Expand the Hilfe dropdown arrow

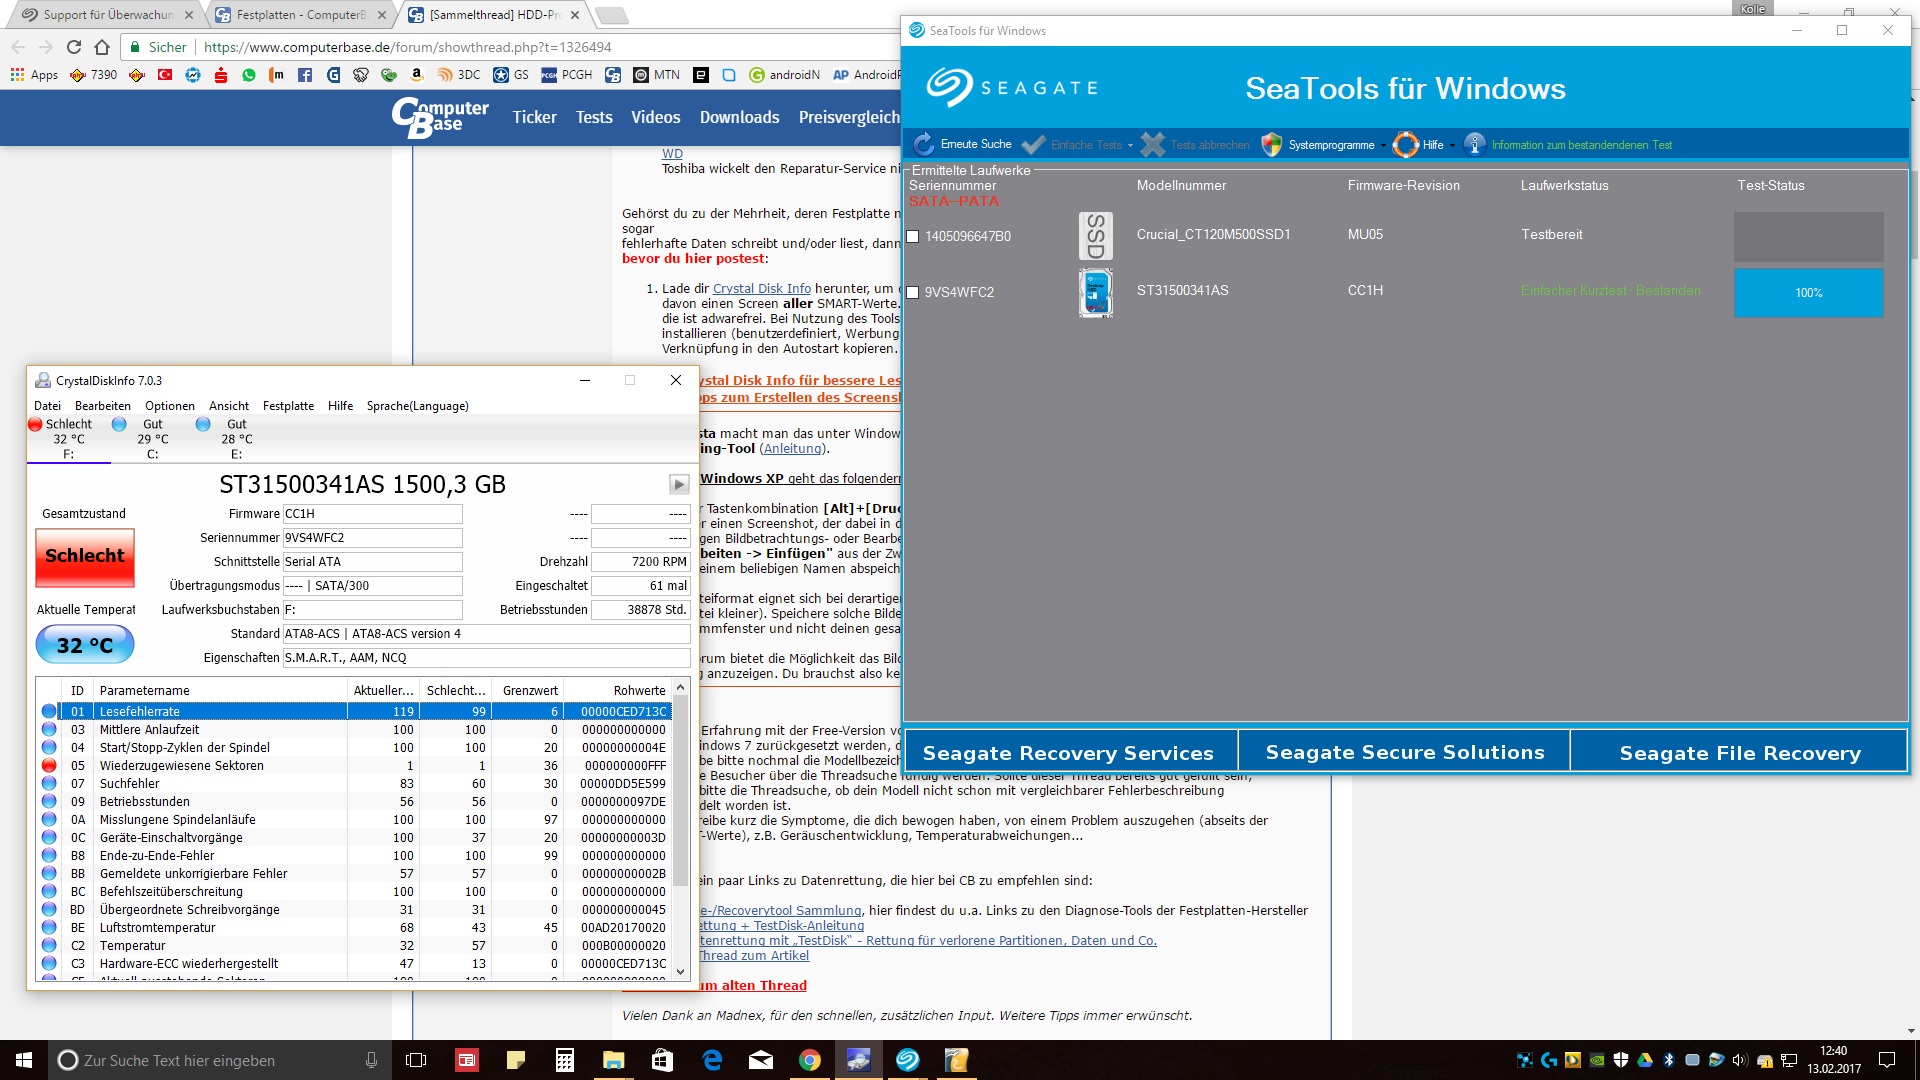pyautogui.click(x=1452, y=145)
